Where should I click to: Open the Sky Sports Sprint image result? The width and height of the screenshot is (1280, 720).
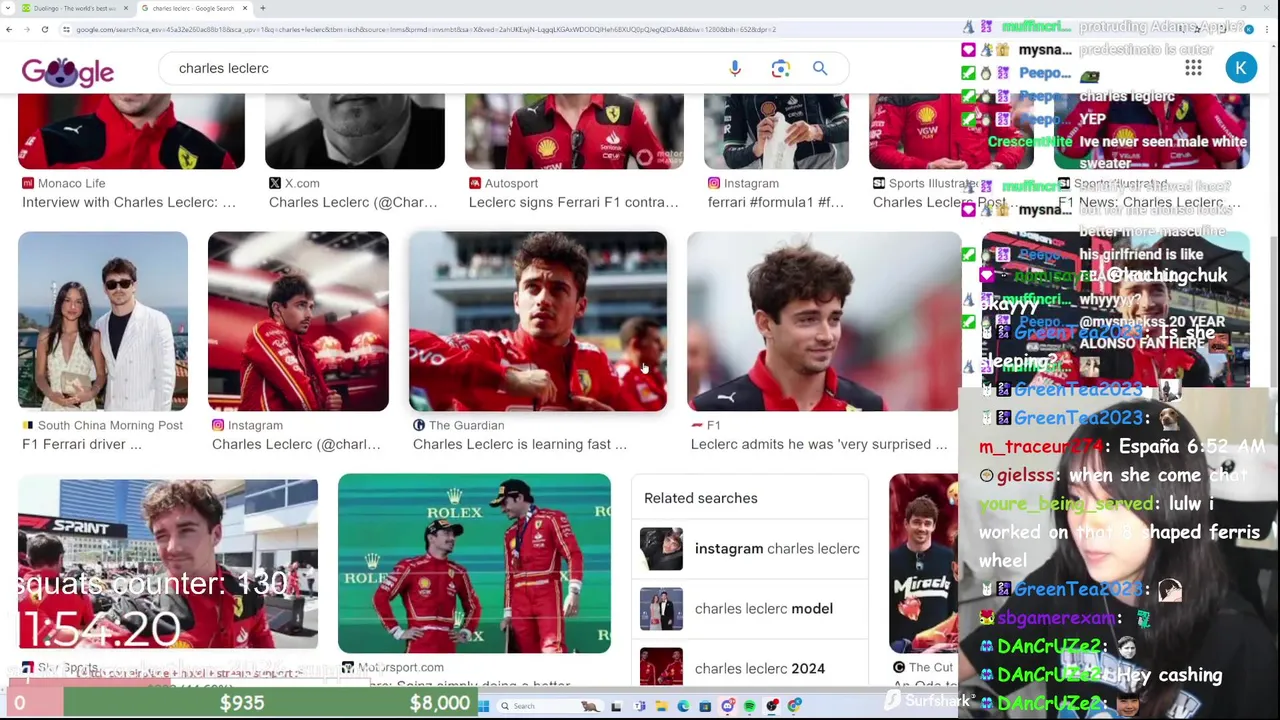click(168, 563)
